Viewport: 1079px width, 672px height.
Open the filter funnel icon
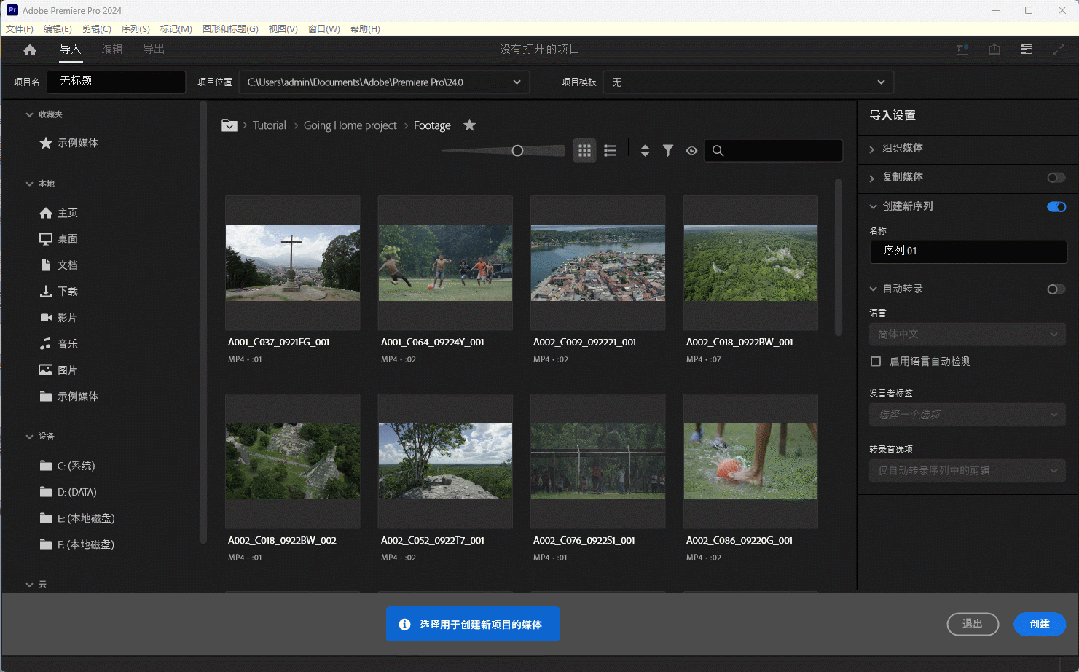point(668,151)
